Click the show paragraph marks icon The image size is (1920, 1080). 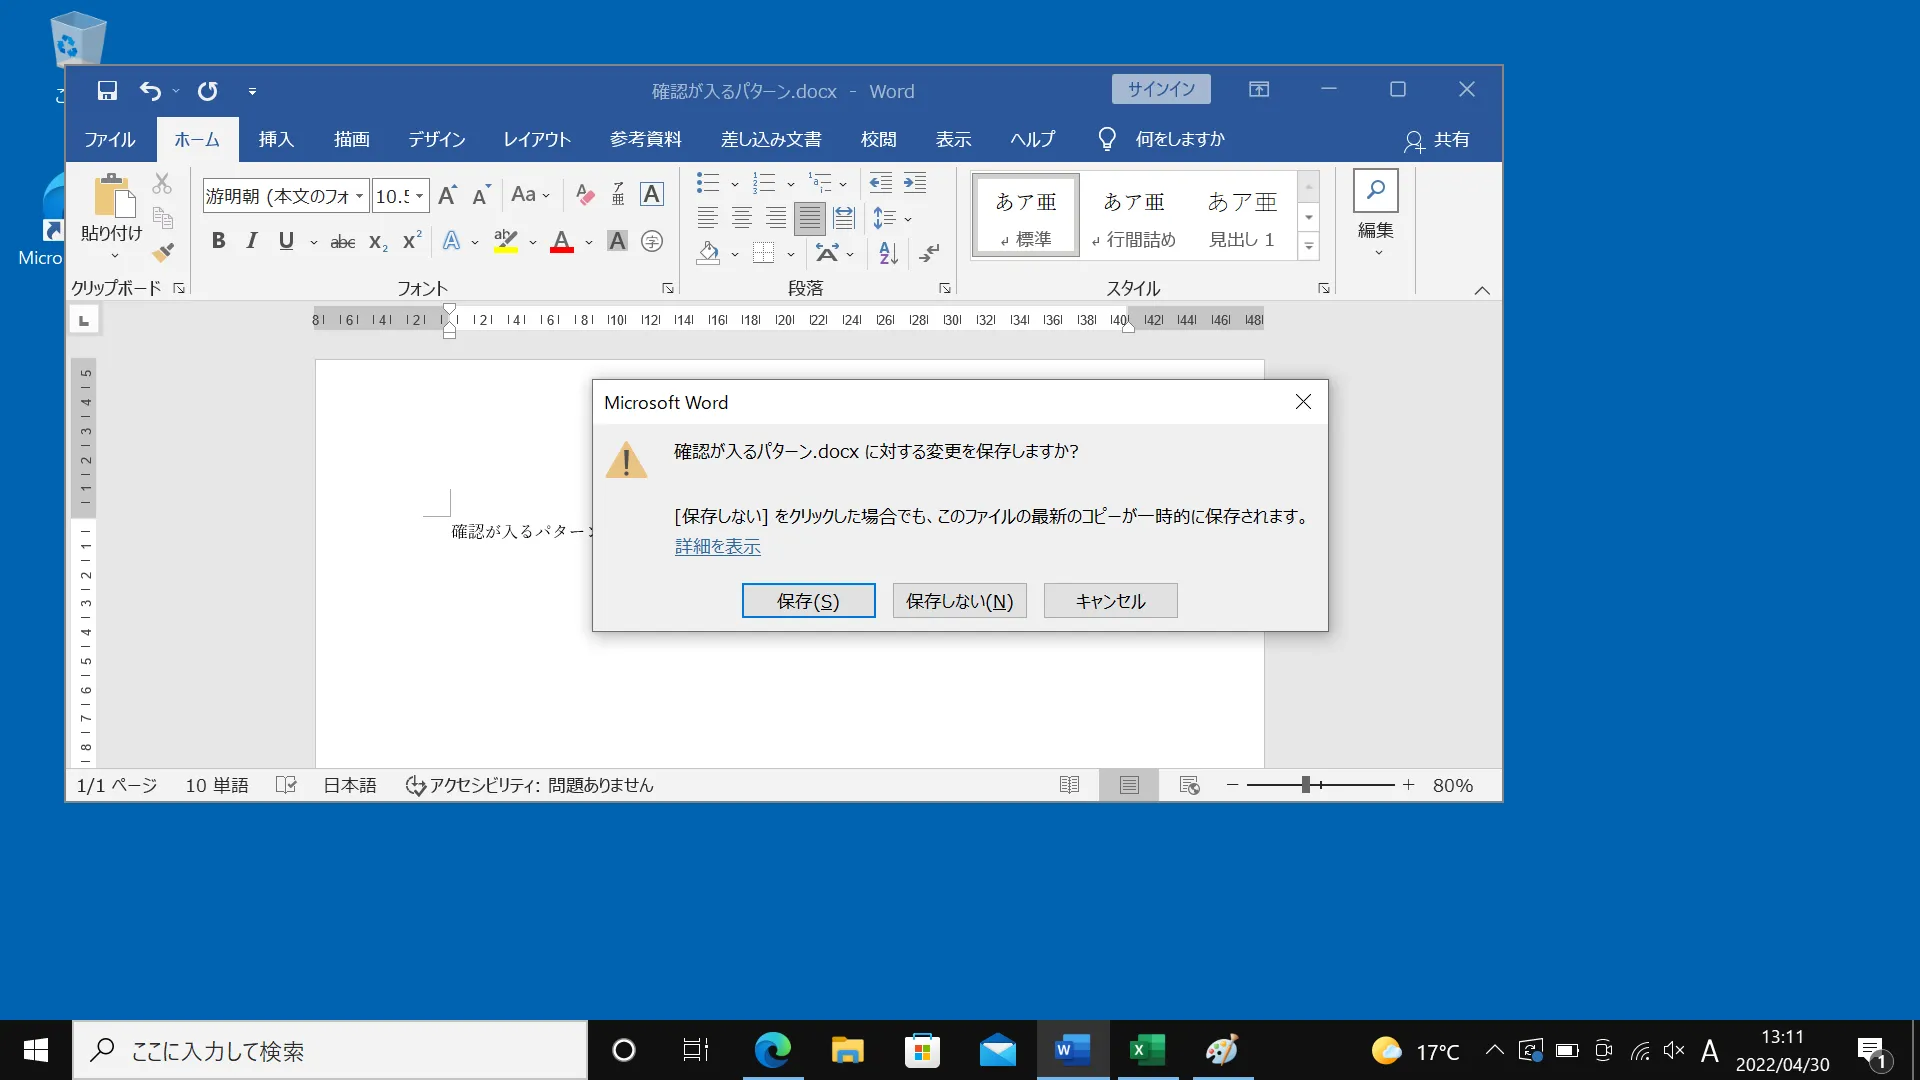point(929,253)
